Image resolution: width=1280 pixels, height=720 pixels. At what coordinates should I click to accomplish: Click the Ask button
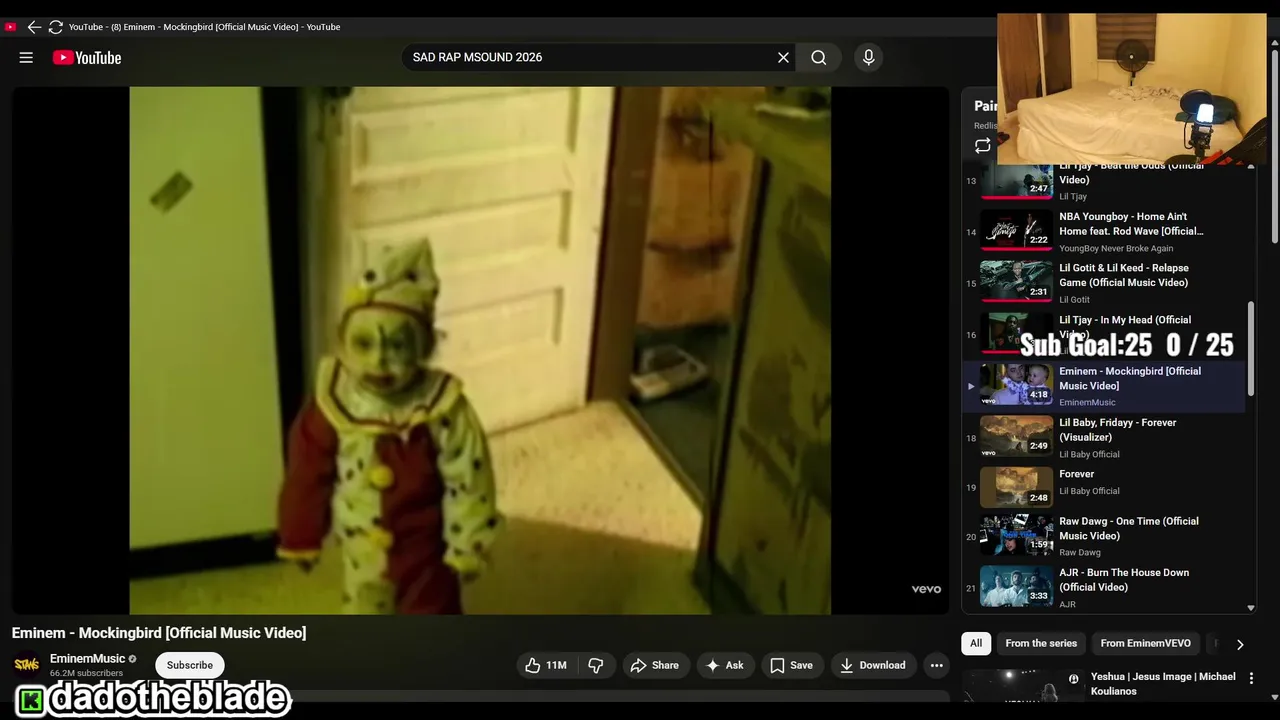tap(725, 665)
